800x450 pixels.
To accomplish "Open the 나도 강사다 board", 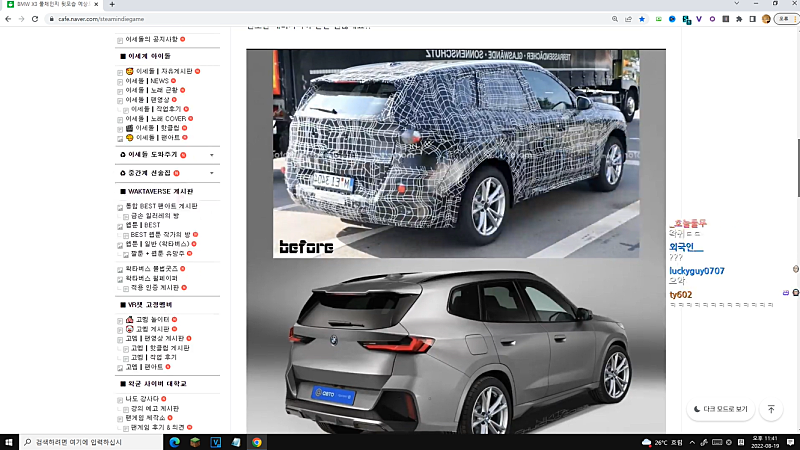I will (x=142, y=399).
